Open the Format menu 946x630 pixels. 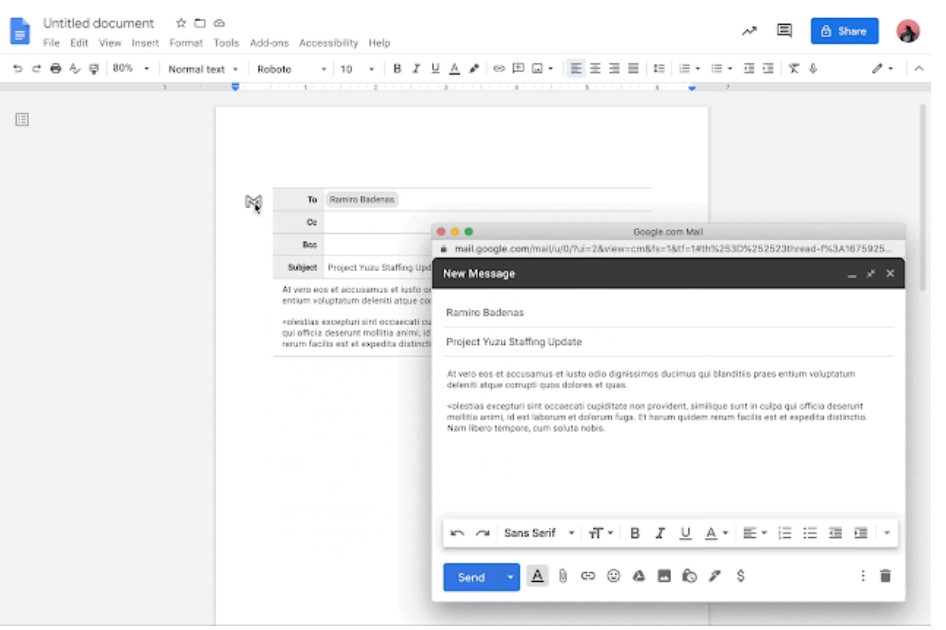click(185, 43)
